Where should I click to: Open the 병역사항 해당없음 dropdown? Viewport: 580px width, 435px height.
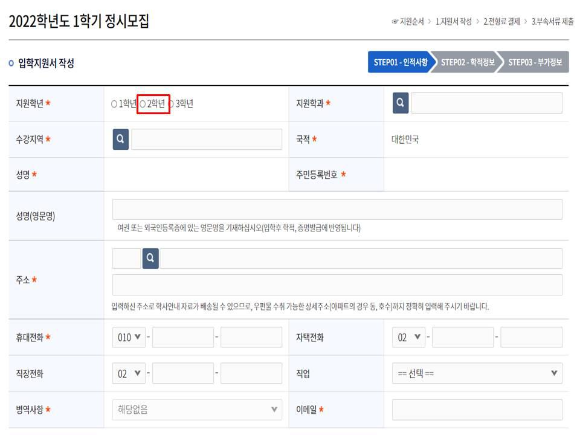(x=197, y=409)
